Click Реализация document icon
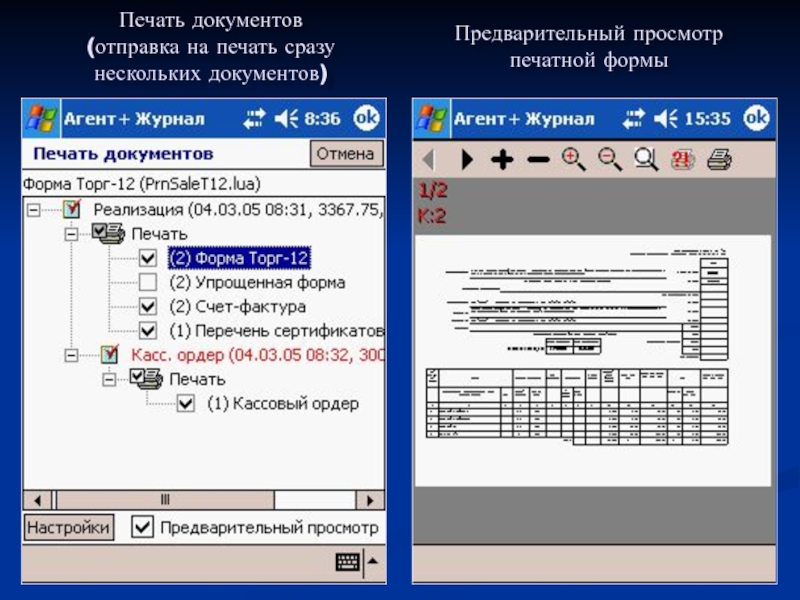 point(71,208)
